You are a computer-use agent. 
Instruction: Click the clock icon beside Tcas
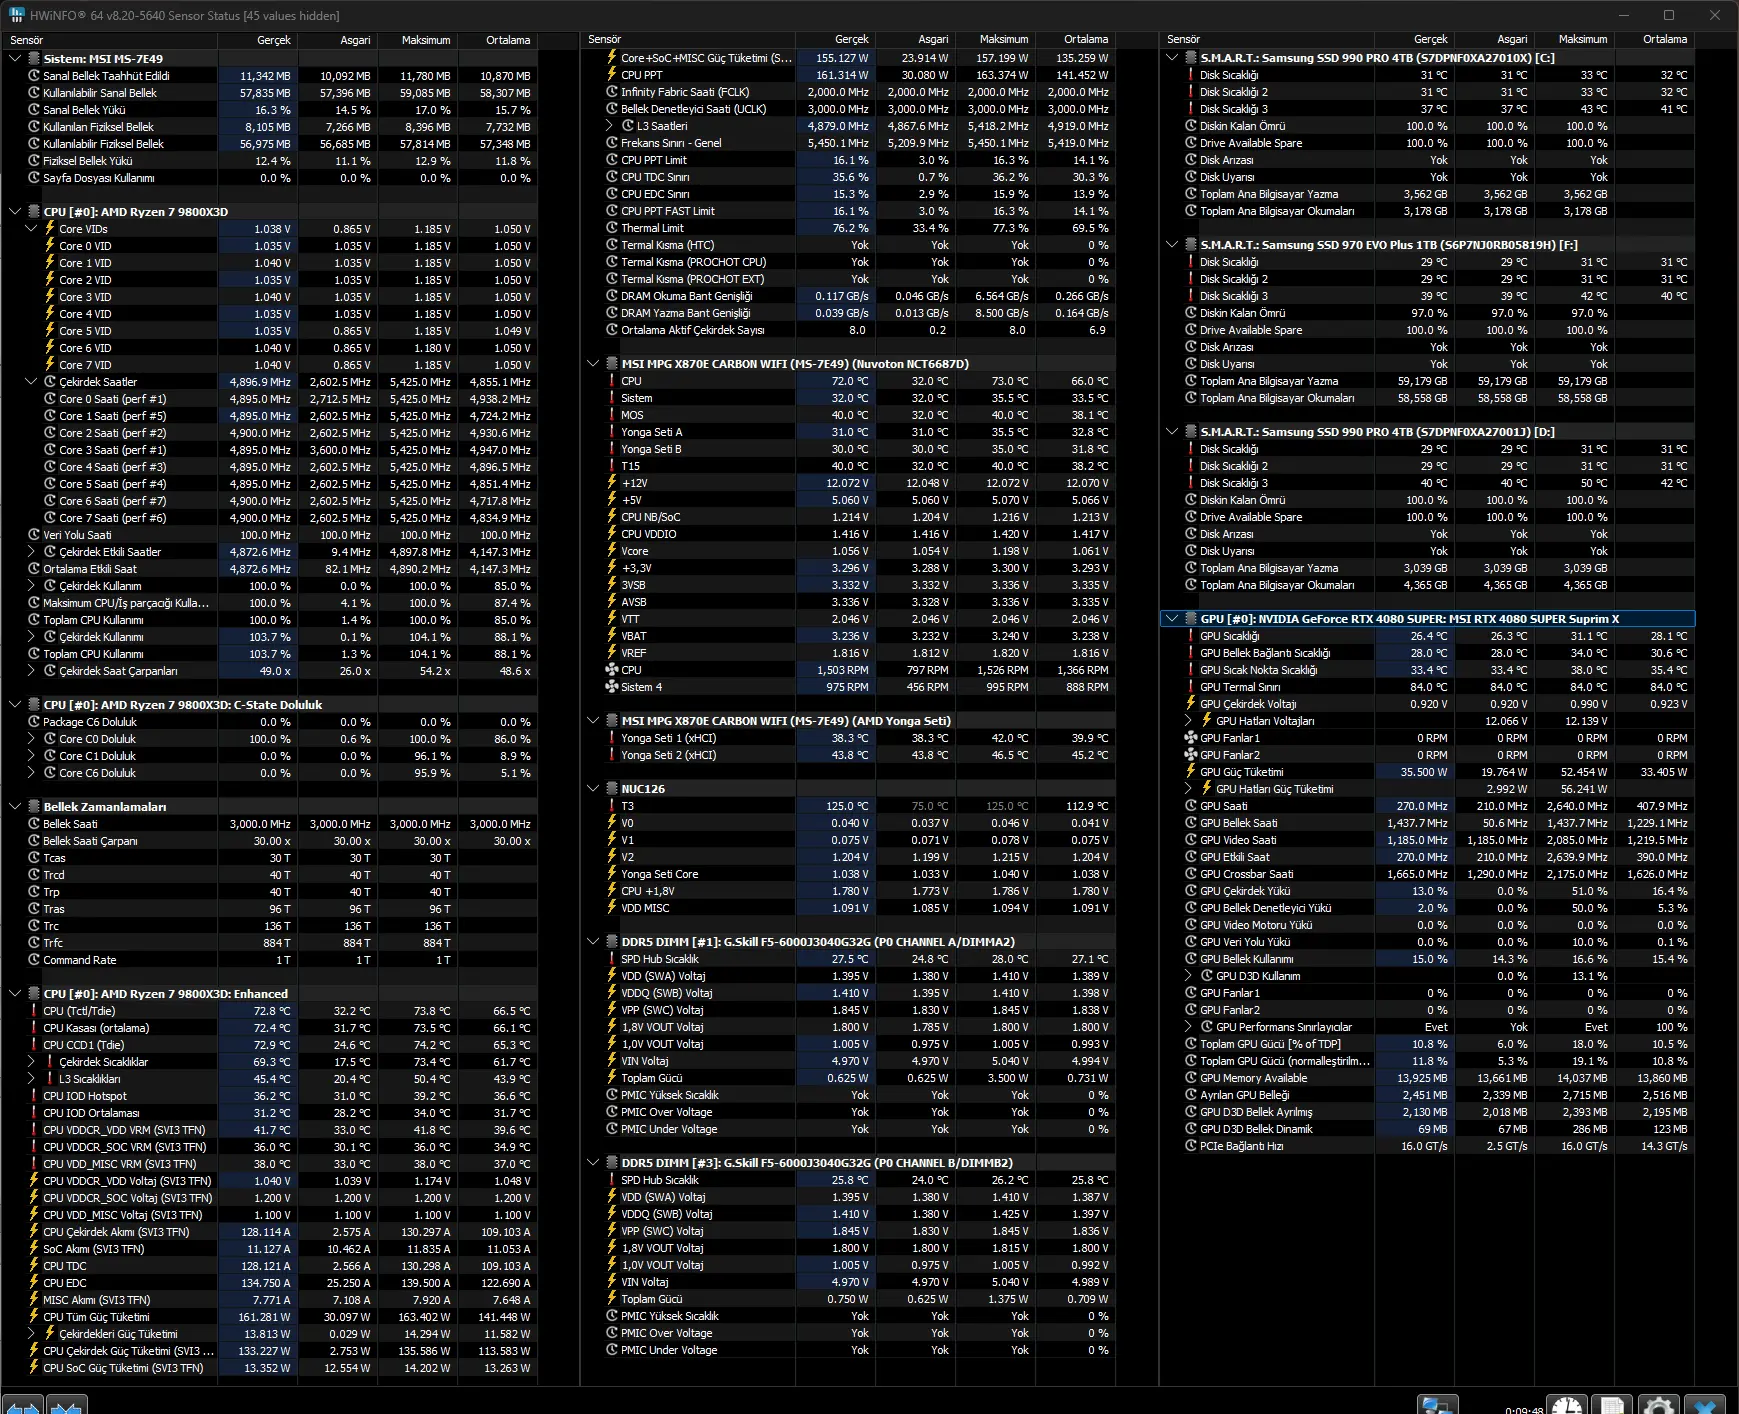pos(34,858)
